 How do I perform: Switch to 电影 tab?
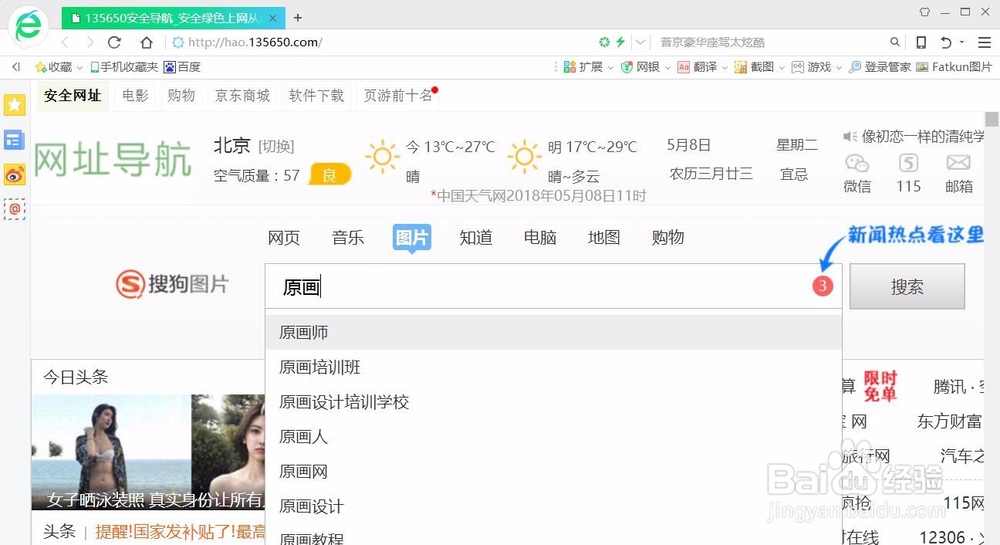tap(135, 96)
